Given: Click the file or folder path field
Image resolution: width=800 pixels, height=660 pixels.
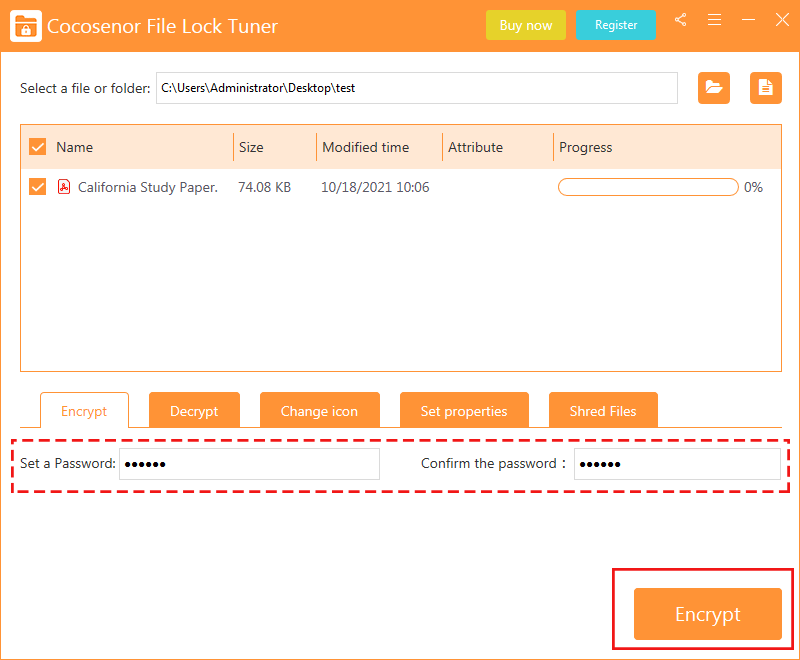Looking at the screenshot, I should click(417, 88).
